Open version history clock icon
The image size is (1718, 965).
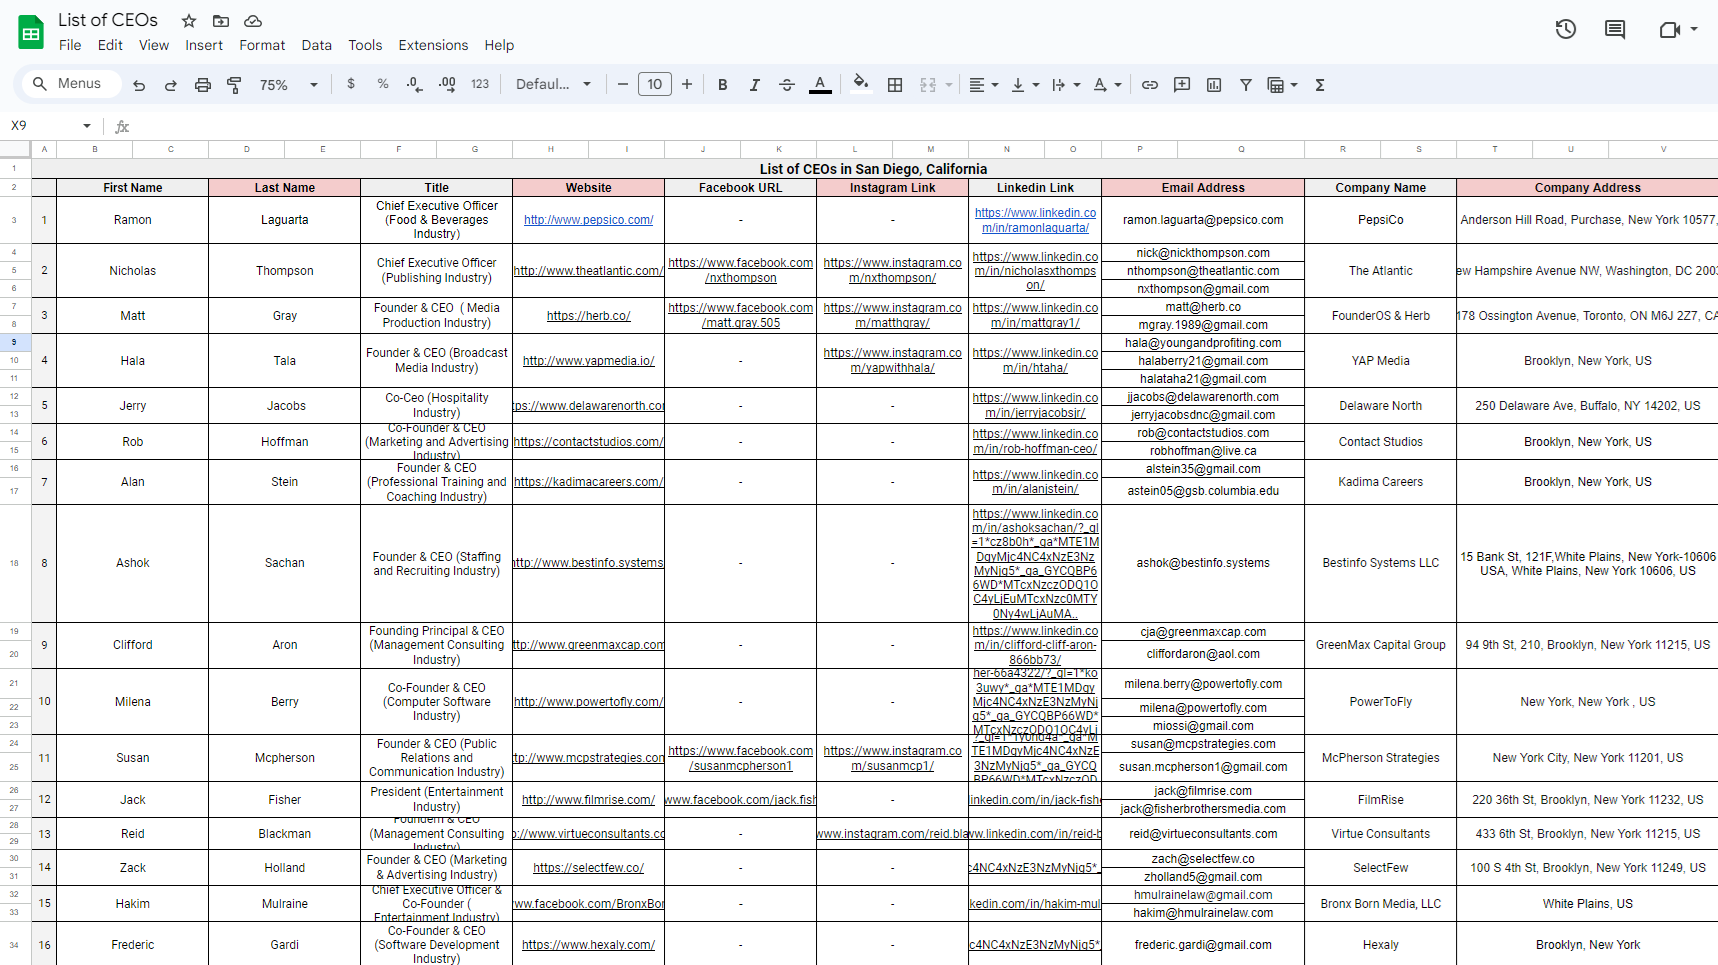coord(1566,29)
